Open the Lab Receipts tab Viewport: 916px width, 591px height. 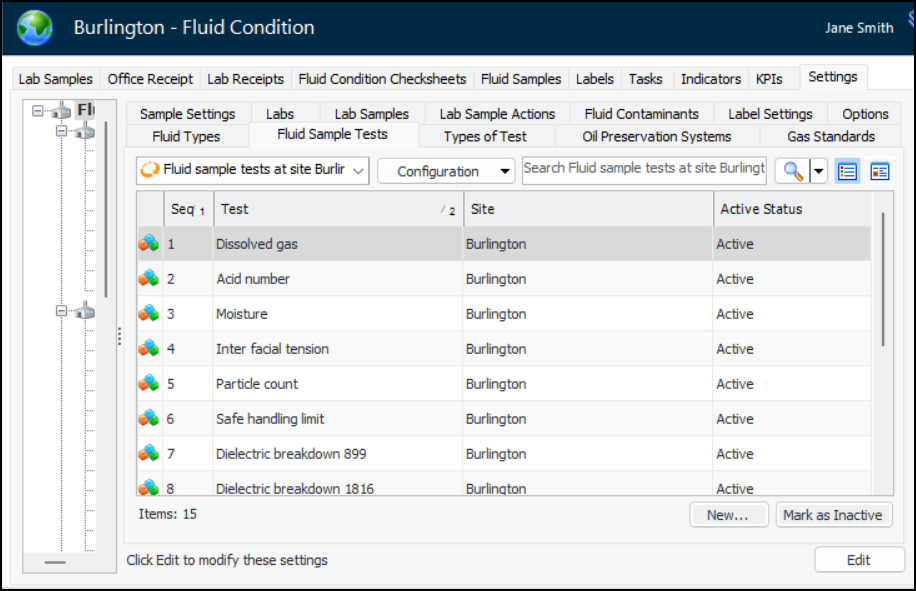tap(245, 79)
